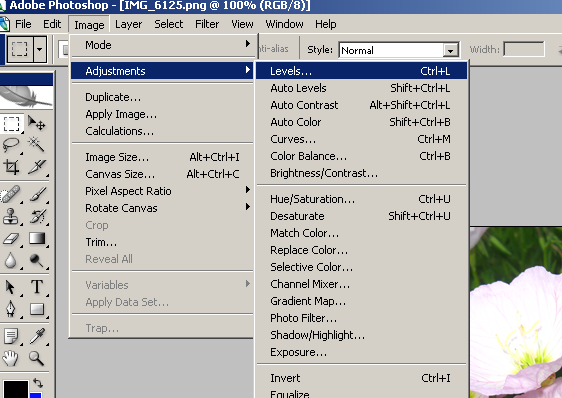Select the Lasso tool

point(11,145)
